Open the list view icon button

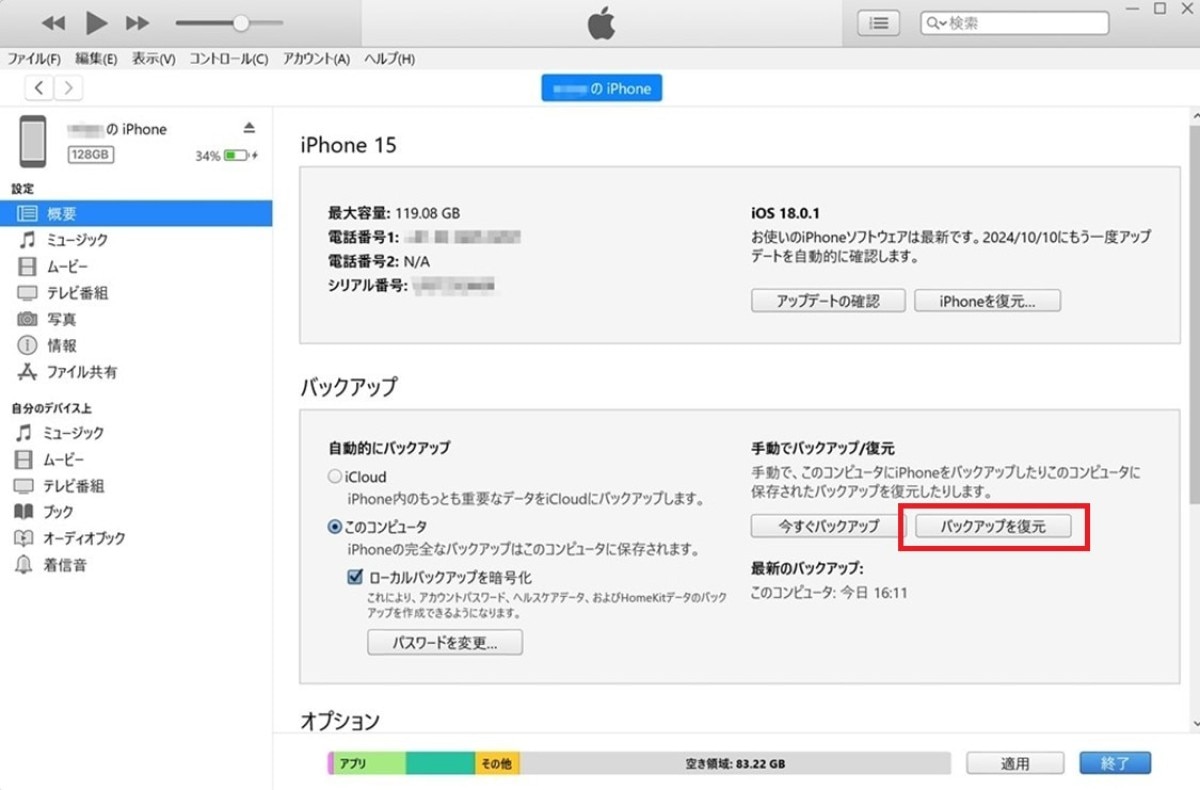(878, 23)
